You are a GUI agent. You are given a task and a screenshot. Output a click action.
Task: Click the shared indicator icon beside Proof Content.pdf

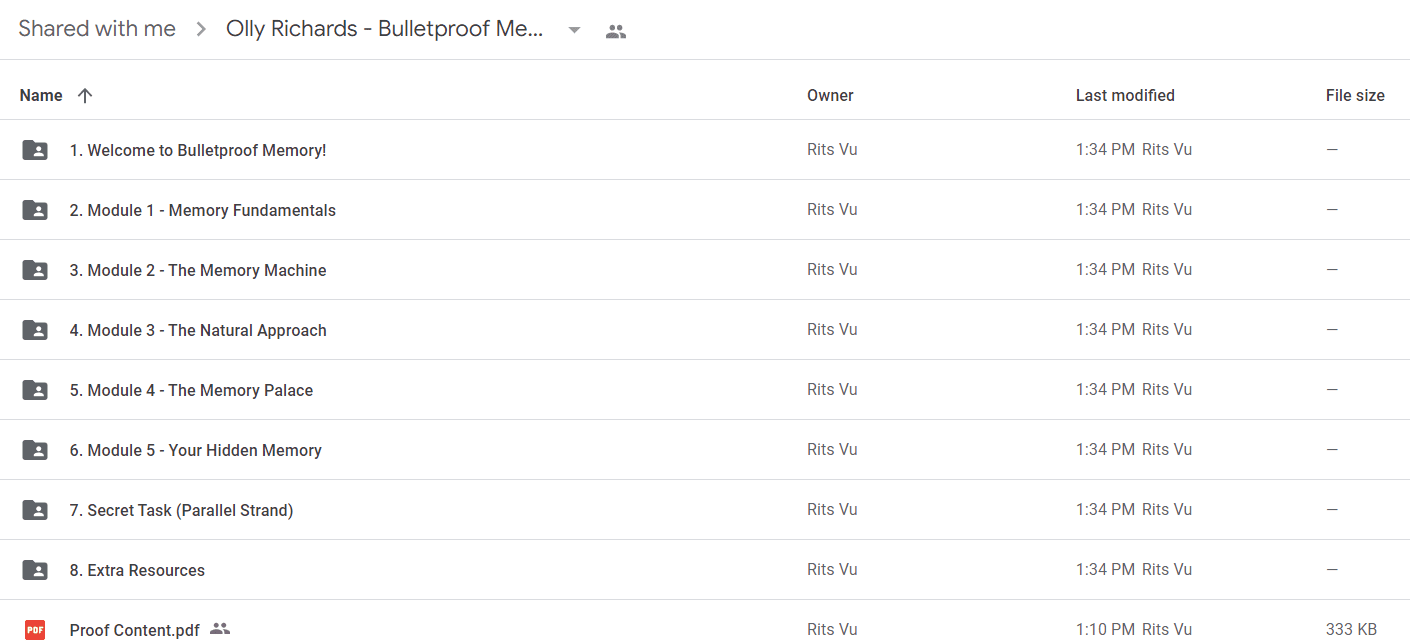220,629
